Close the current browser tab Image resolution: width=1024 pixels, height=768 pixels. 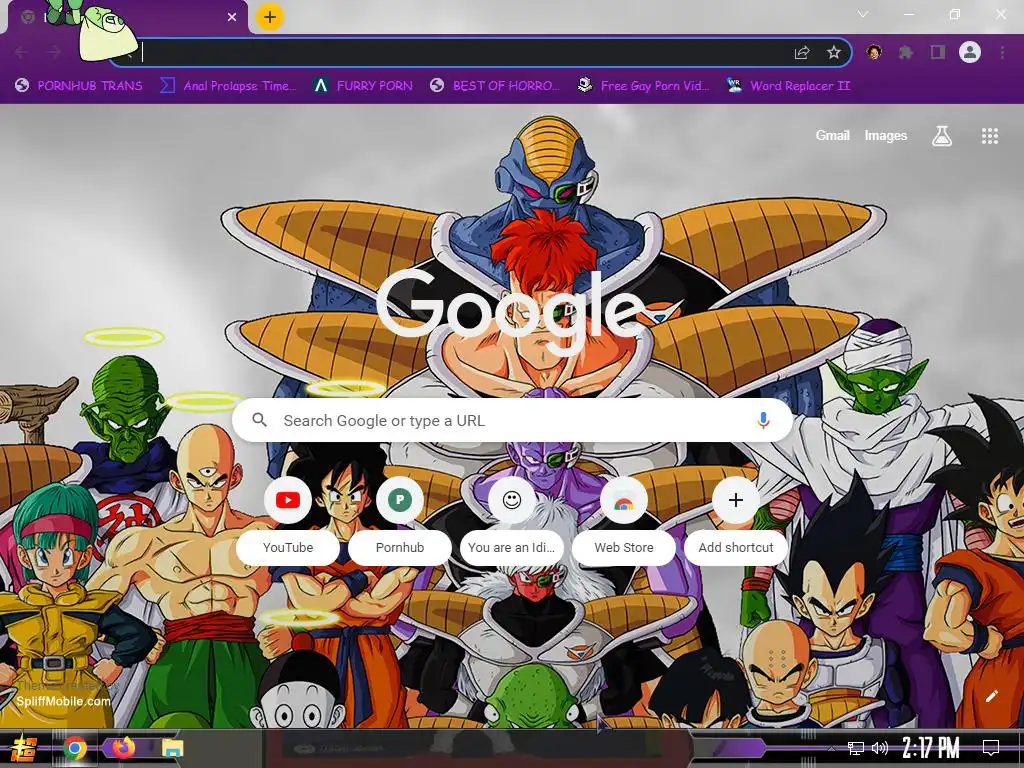point(232,17)
